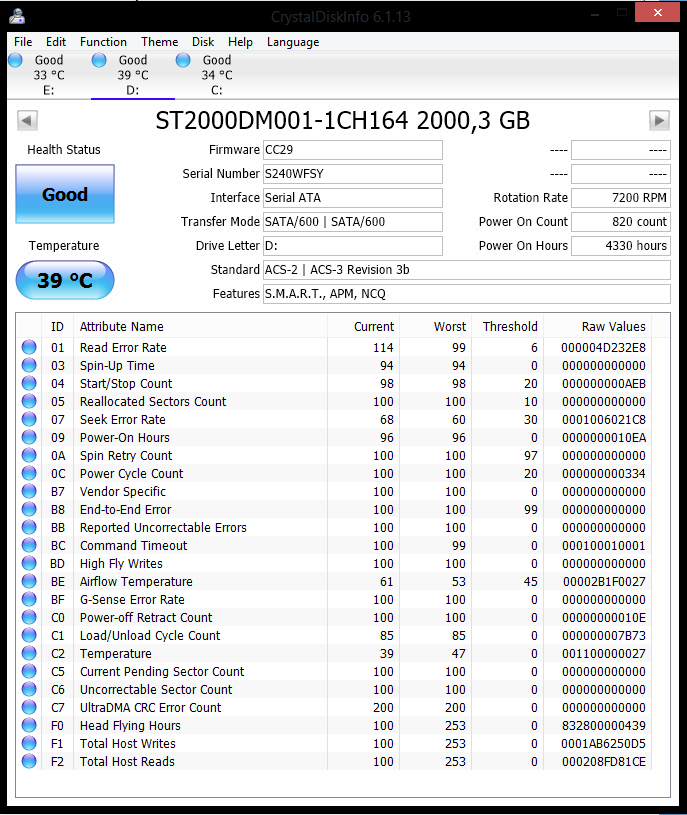Select drive C: status orb
Image resolution: width=687 pixels, height=815 pixels.
point(183,60)
